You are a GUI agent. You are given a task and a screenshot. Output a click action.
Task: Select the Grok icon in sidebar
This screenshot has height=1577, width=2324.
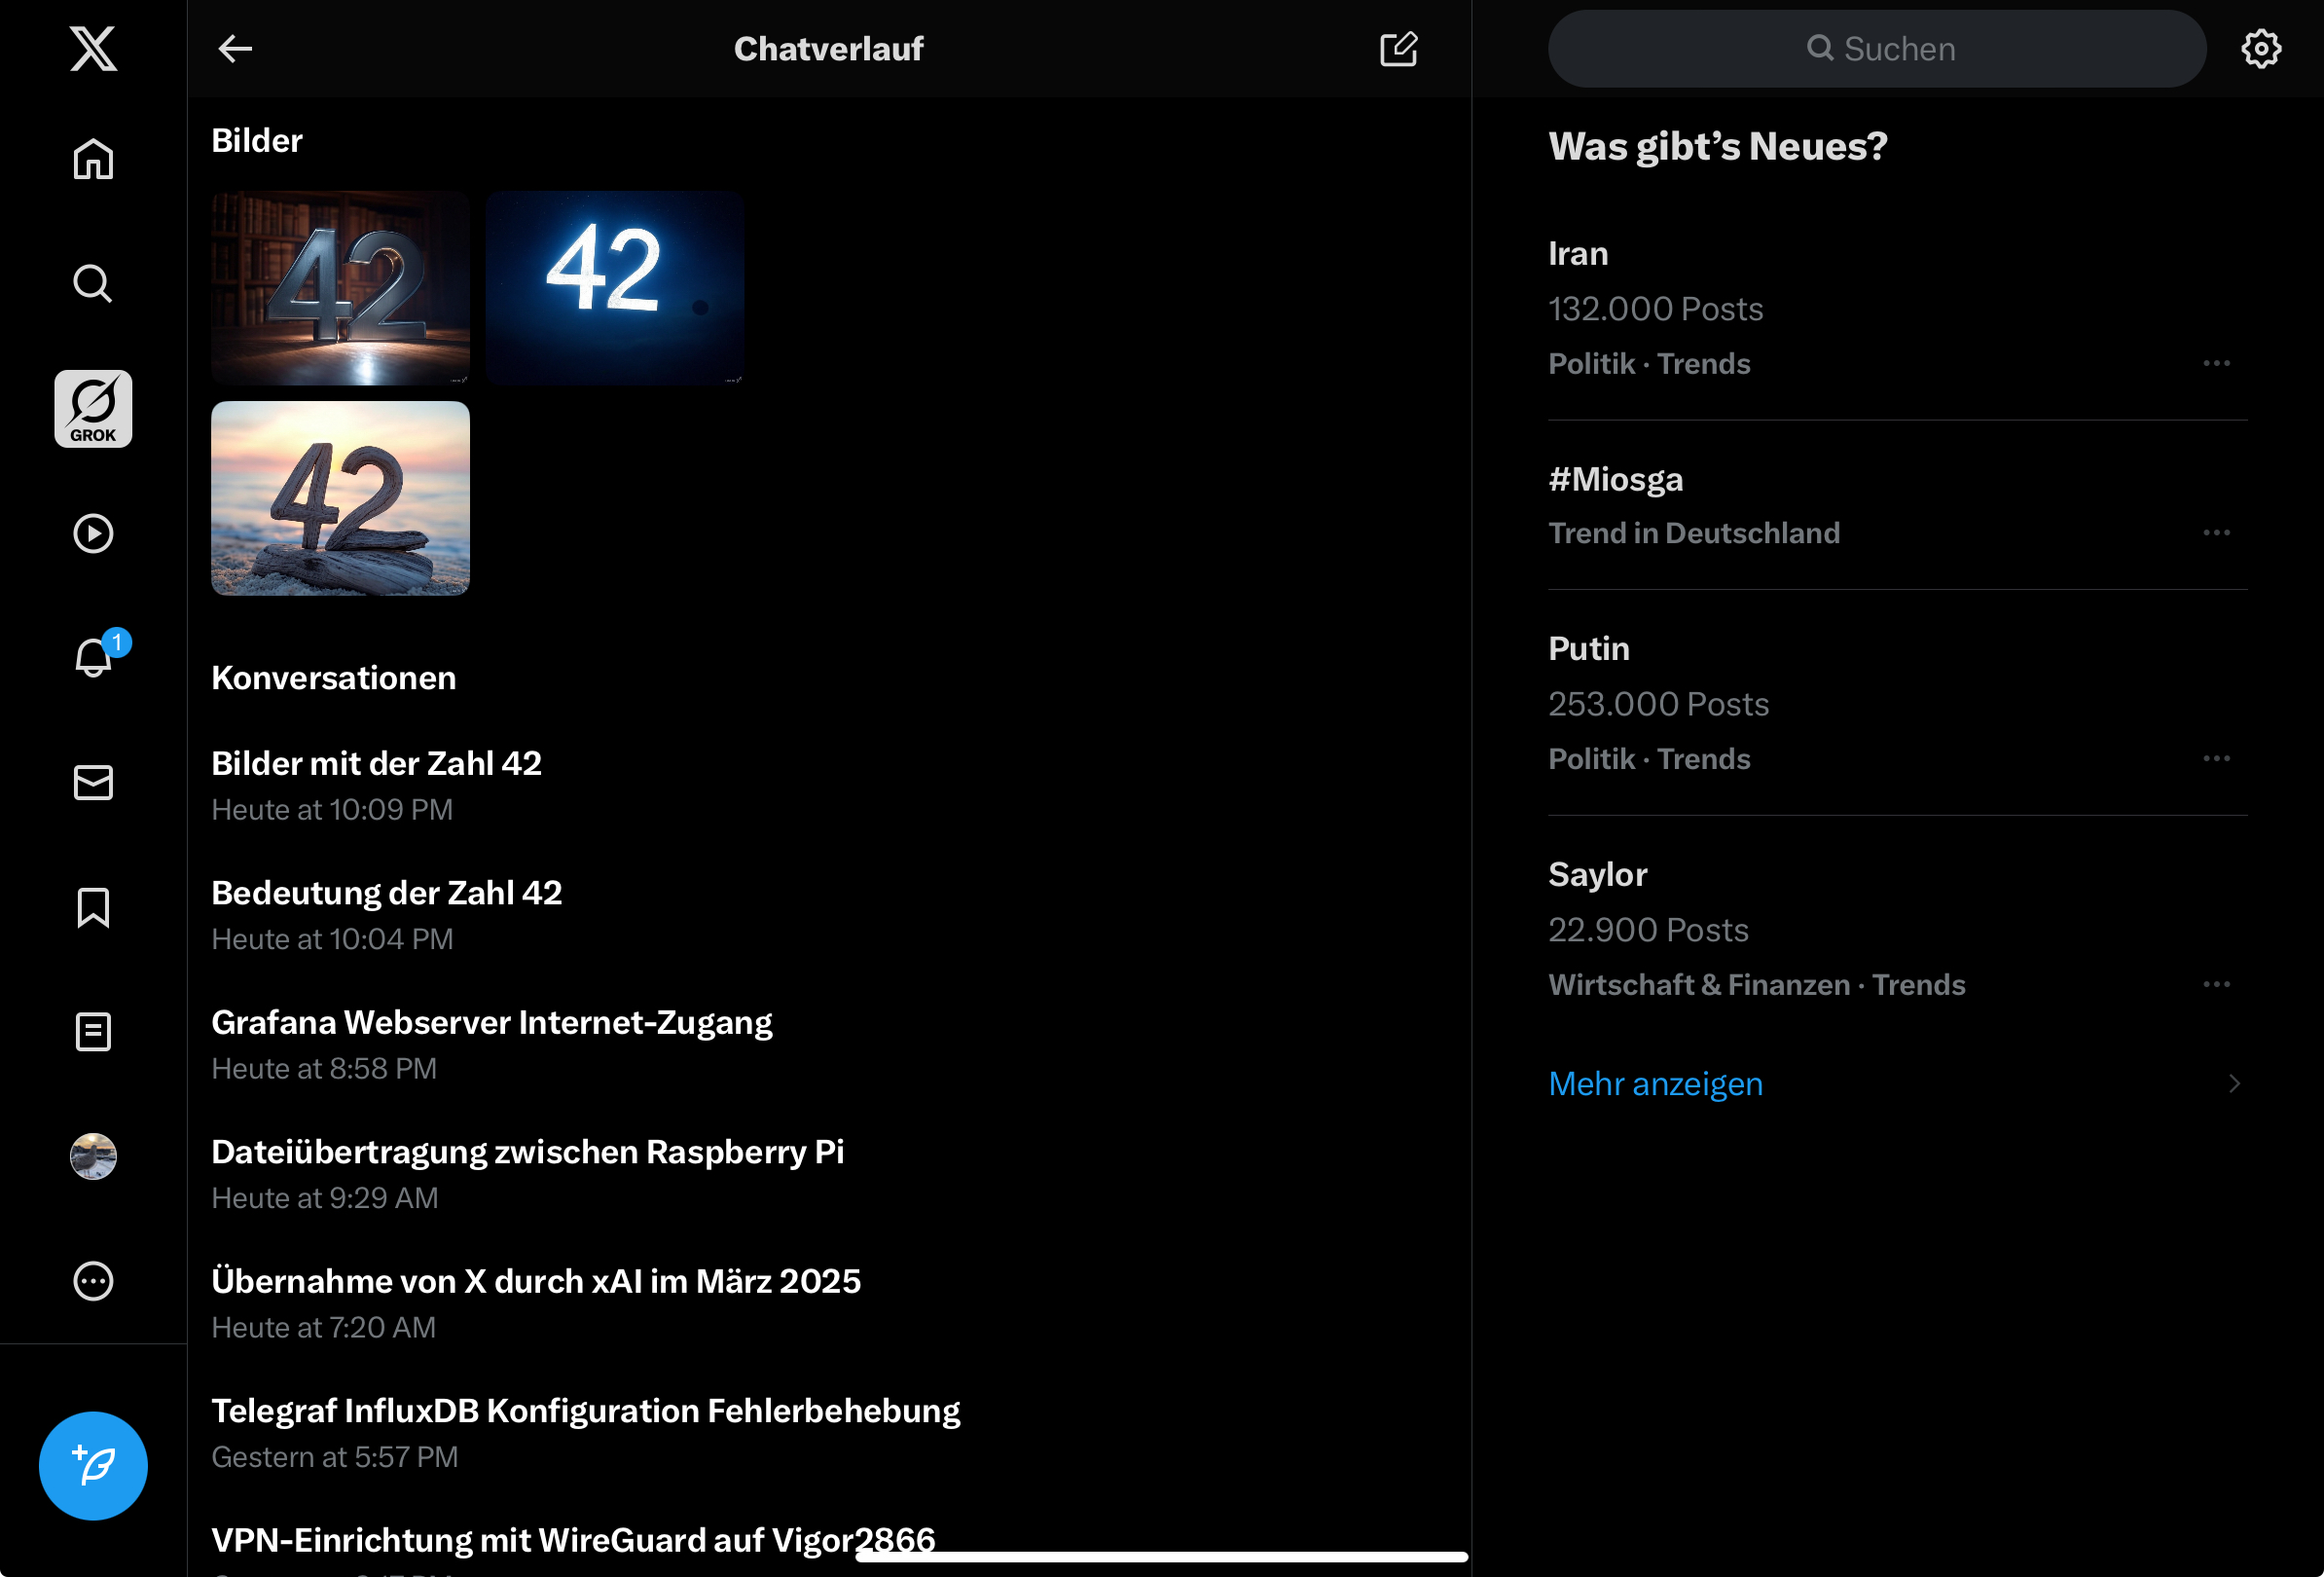[x=93, y=409]
